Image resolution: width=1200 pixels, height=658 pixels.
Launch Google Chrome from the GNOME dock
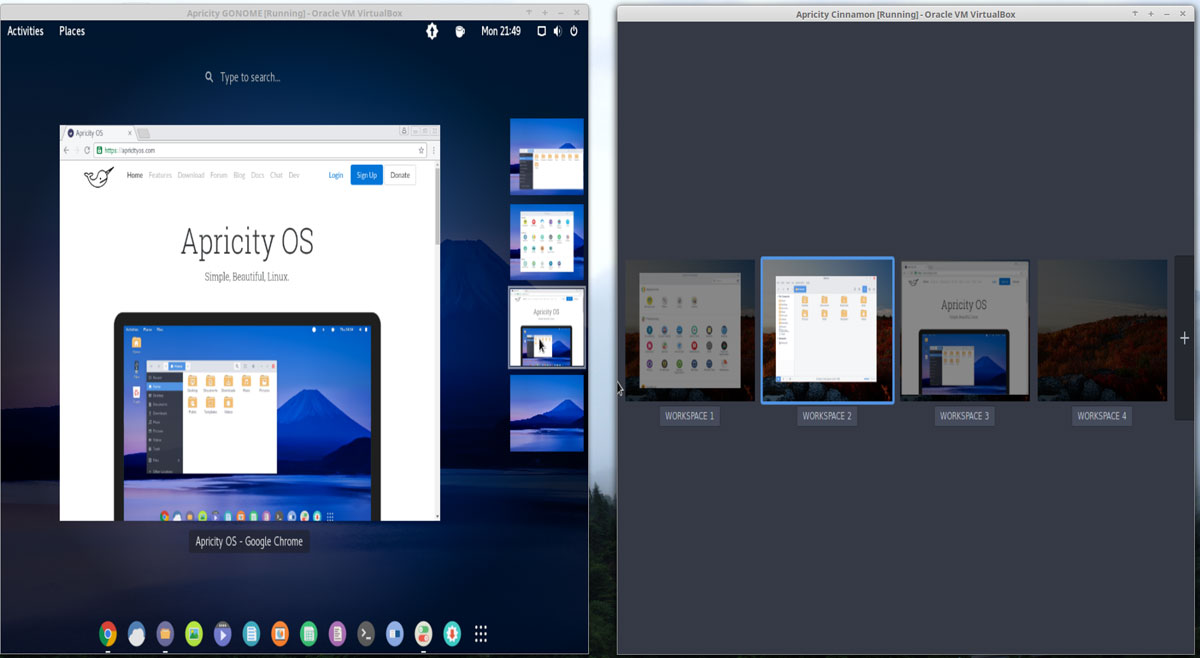coord(108,633)
